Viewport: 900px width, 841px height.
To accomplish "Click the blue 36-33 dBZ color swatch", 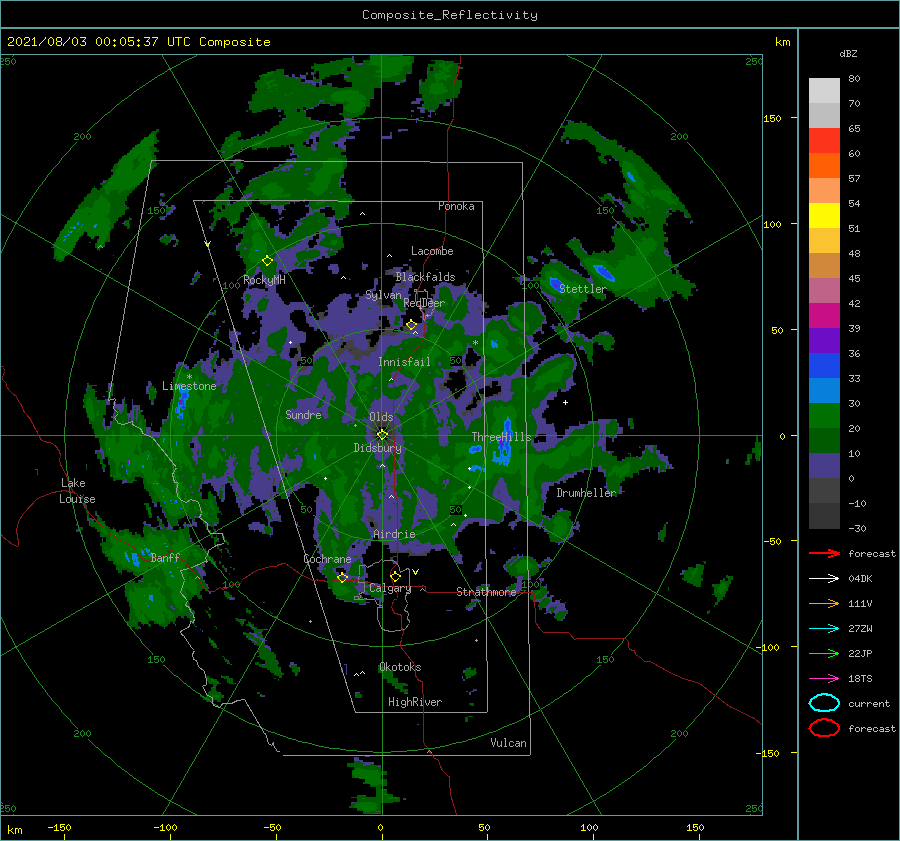I will (824, 366).
